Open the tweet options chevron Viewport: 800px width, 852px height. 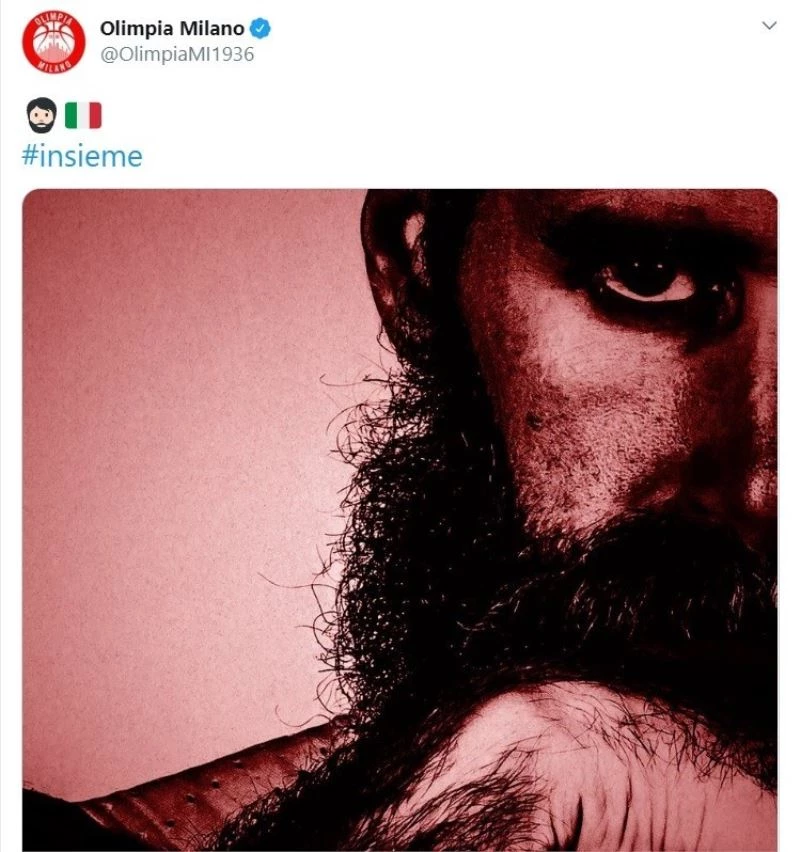tap(769, 26)
